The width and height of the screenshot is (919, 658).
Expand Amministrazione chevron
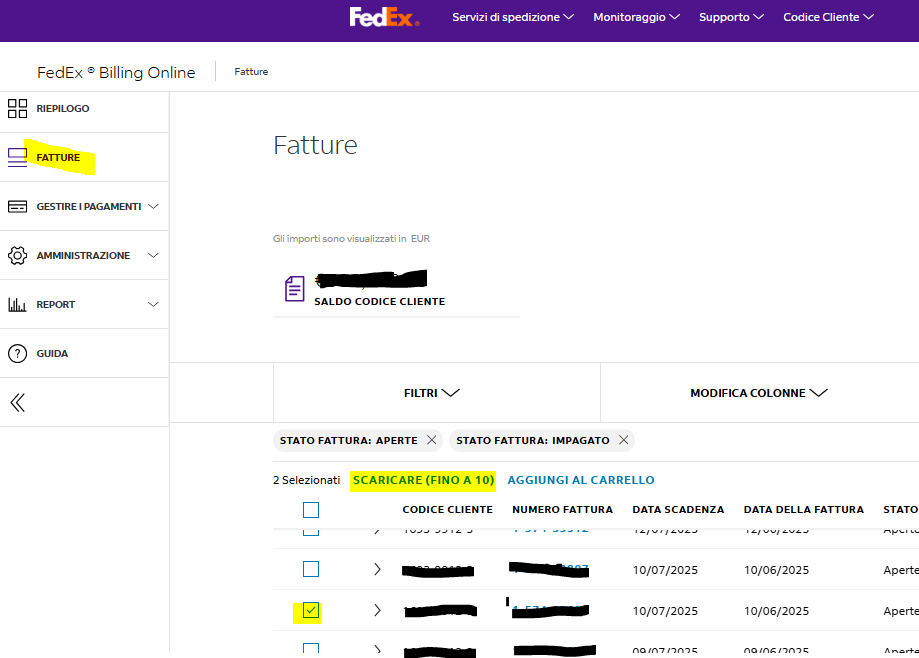tap(154, 255)
